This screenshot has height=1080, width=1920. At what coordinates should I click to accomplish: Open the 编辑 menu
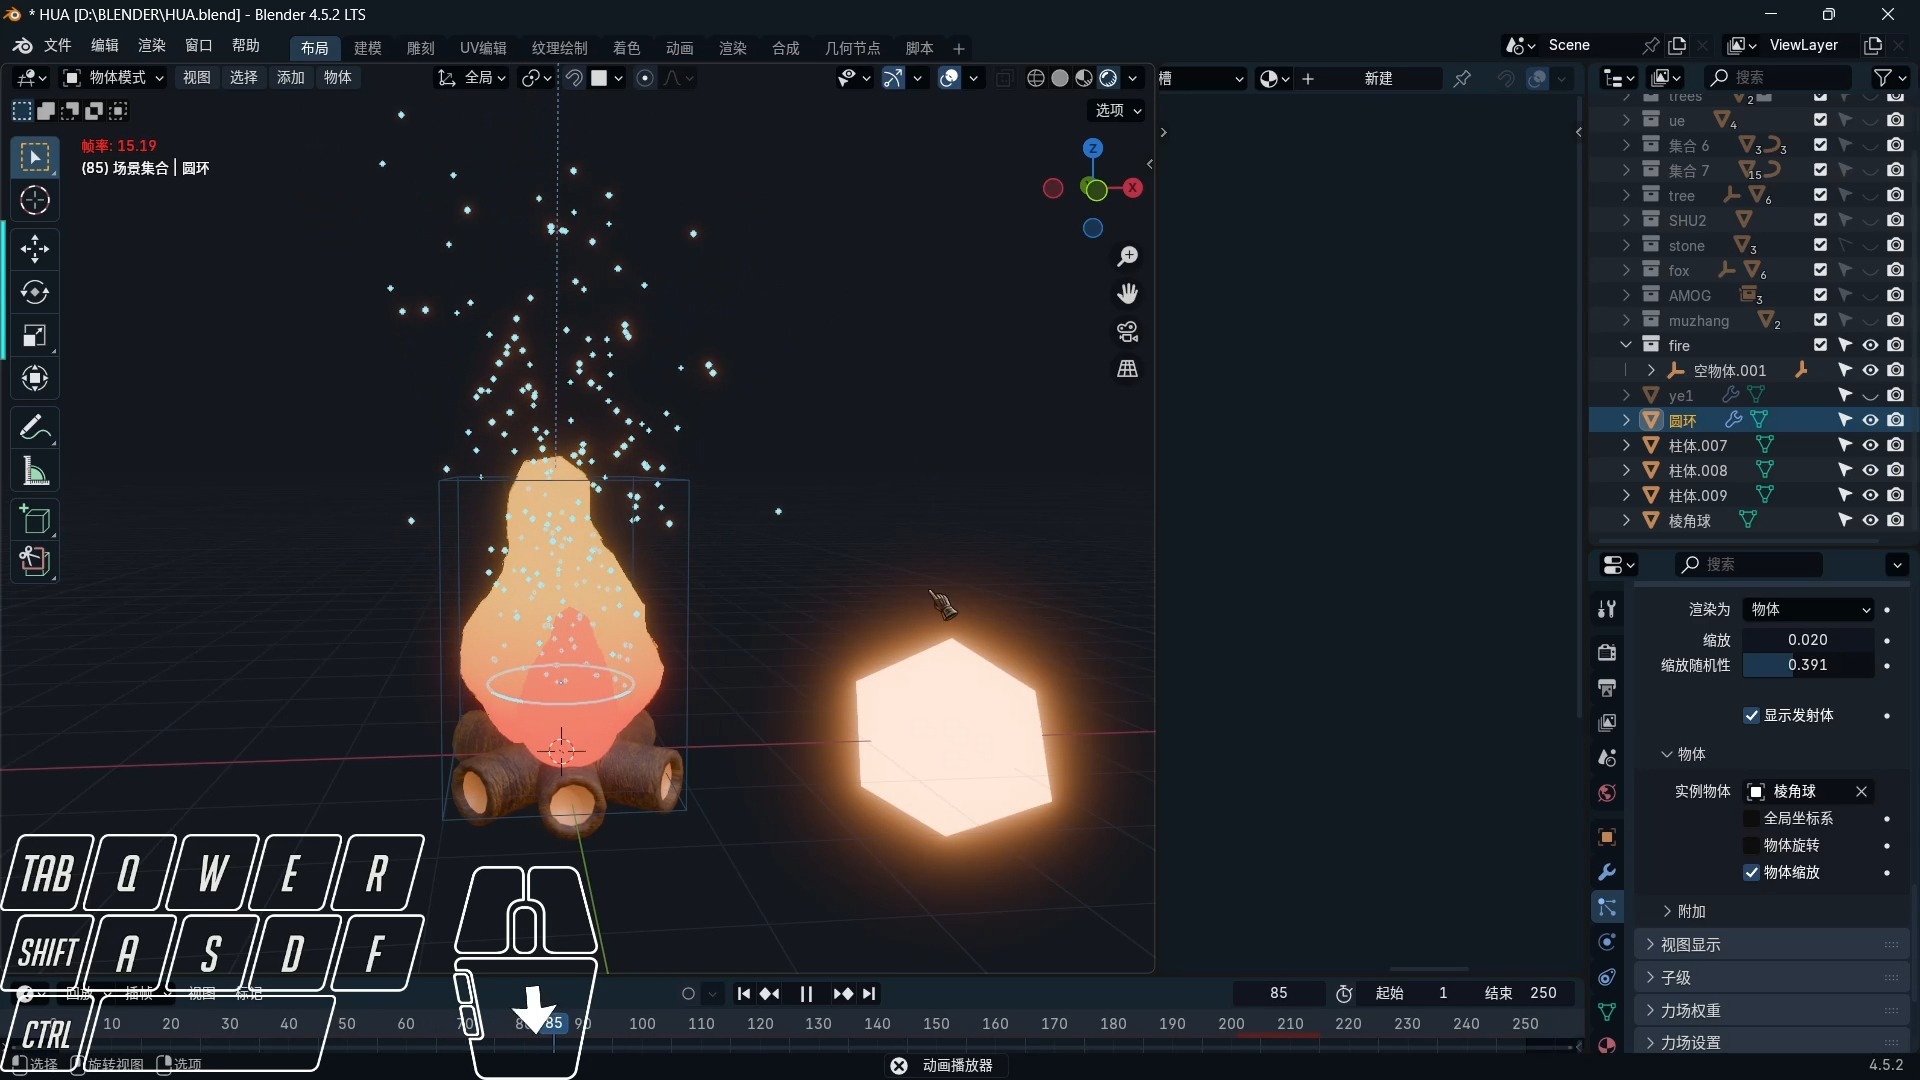pos(104,46)
